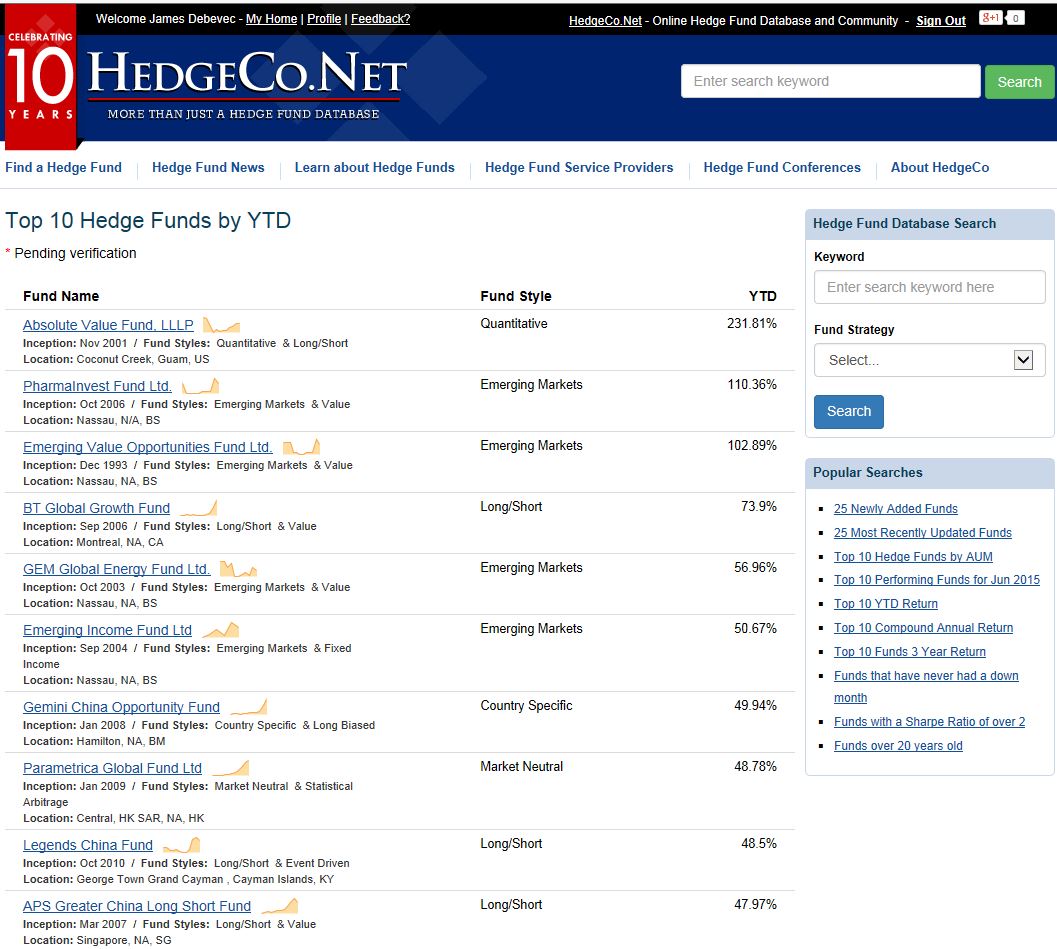Open the About HedgeCo menu
1057x949 pixels.
point(940,167)
